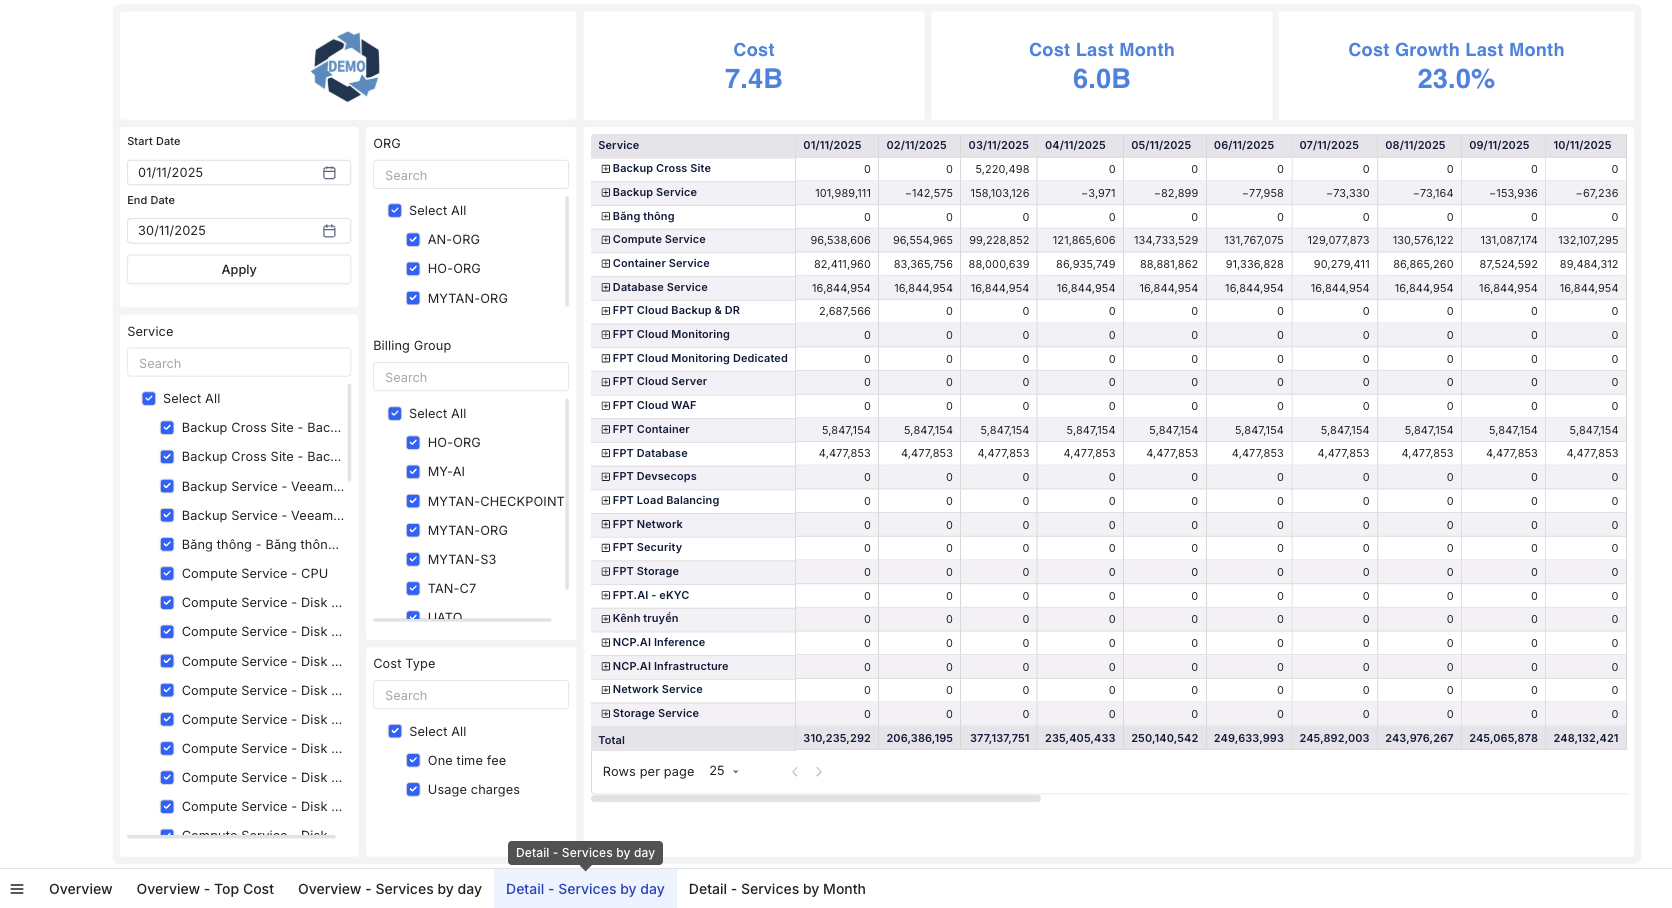
Task: Click the hamburger menu icon
Action: click(x=17, y=889)
